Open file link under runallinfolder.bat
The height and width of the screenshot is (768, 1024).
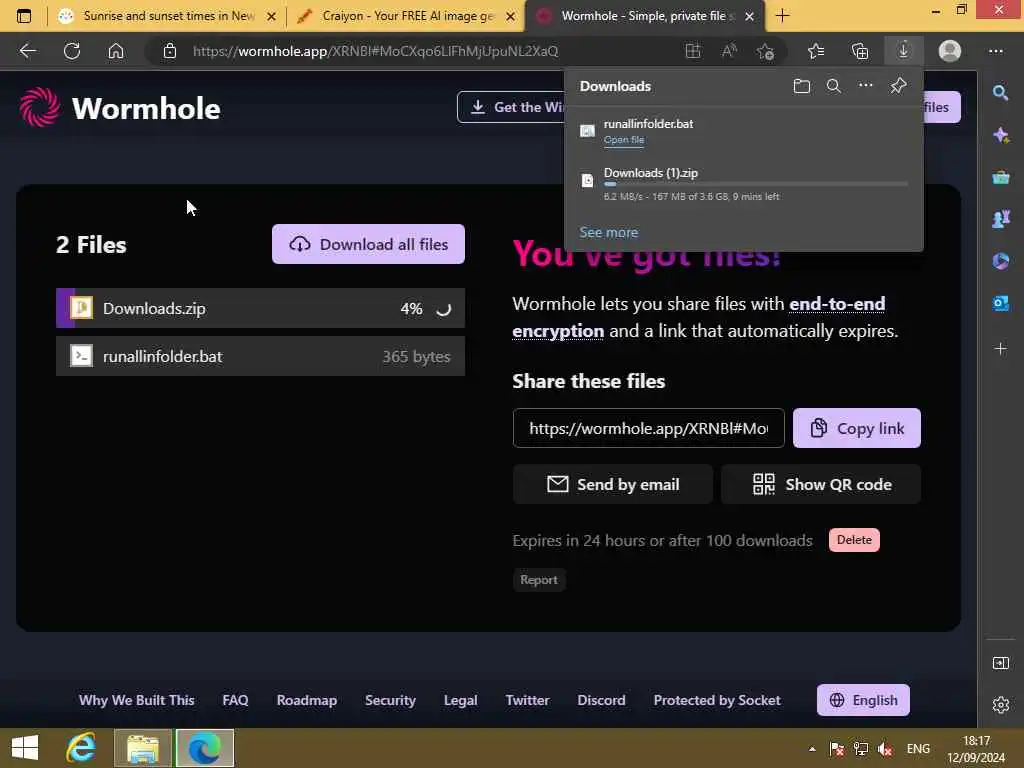click(x=624, y=140)
